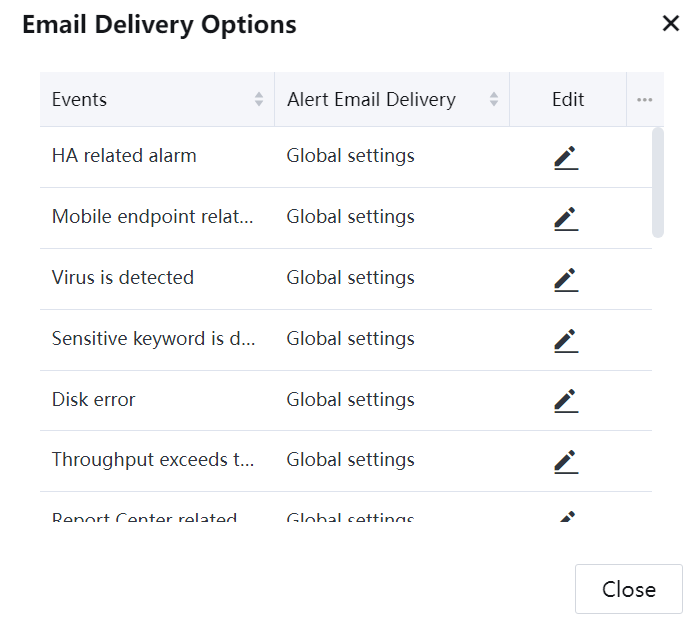Image resolution: width=698 pixels, height=622 pixels.
Task: Select the HA related alarm row text
Action: (124, 156)
